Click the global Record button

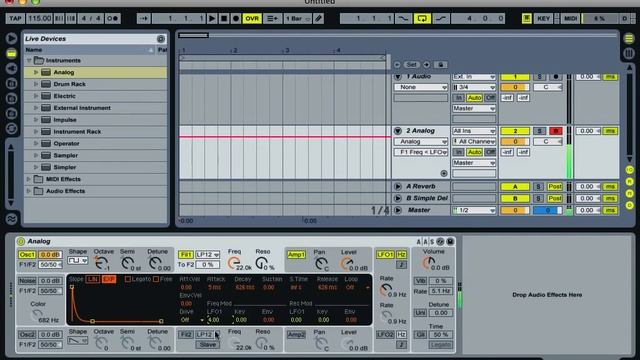(236, 18)
